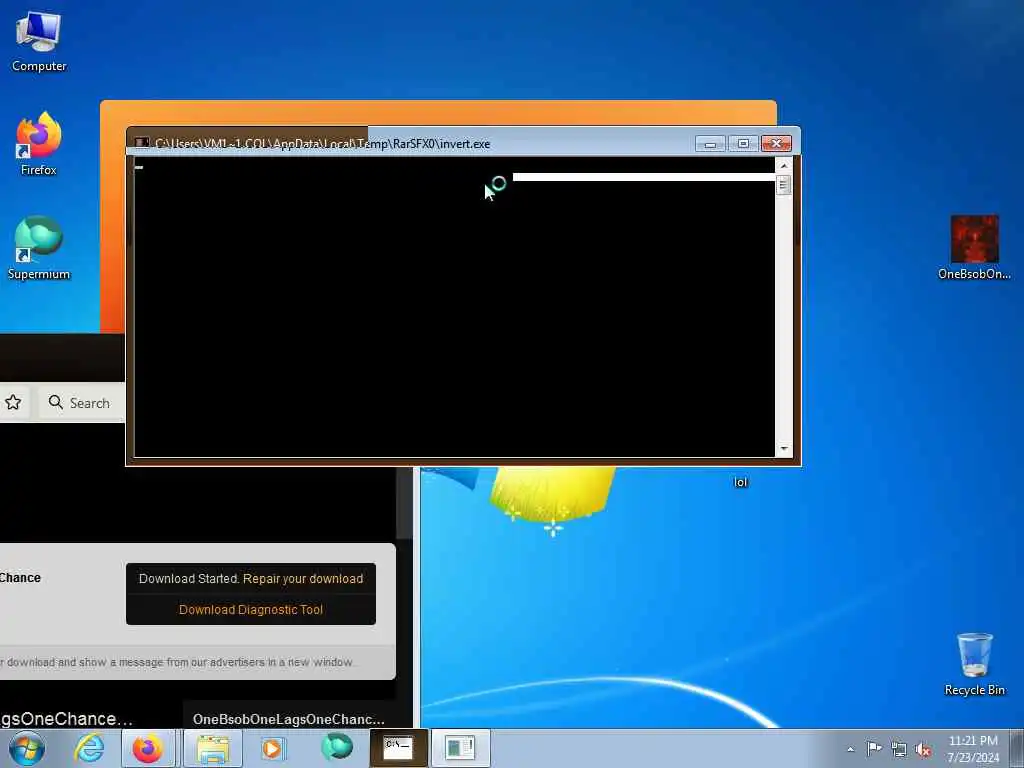Click the 'Repair your download' link
Image resolution: width=1024 pixels, height=768 pixels.
303,579
